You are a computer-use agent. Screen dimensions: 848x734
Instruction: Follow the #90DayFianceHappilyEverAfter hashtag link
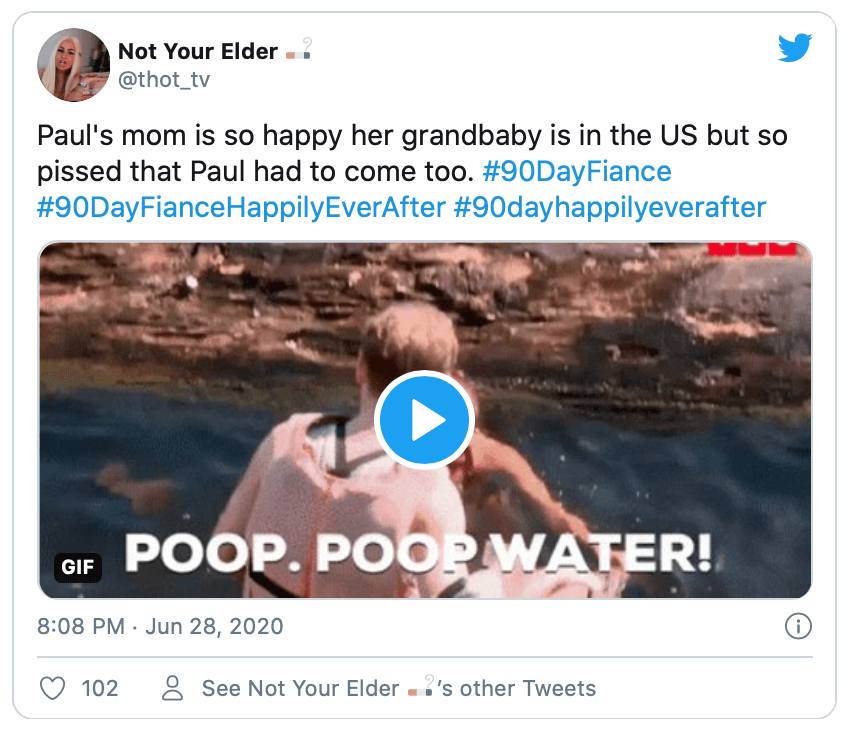(240, 207)
